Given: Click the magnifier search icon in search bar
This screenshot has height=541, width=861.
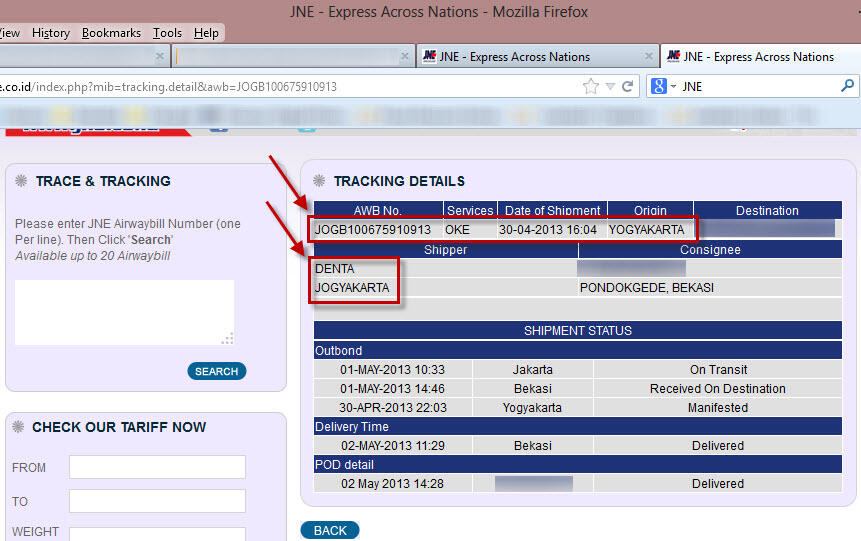Looking at the screenshot, I should pos(847,86).
